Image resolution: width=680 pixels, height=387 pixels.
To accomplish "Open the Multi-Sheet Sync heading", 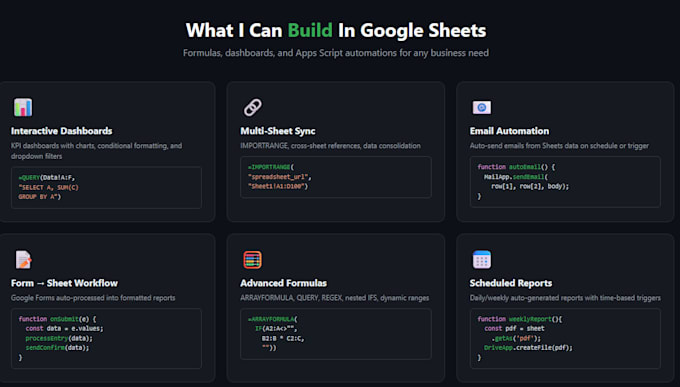I will [x=278, y=131].
